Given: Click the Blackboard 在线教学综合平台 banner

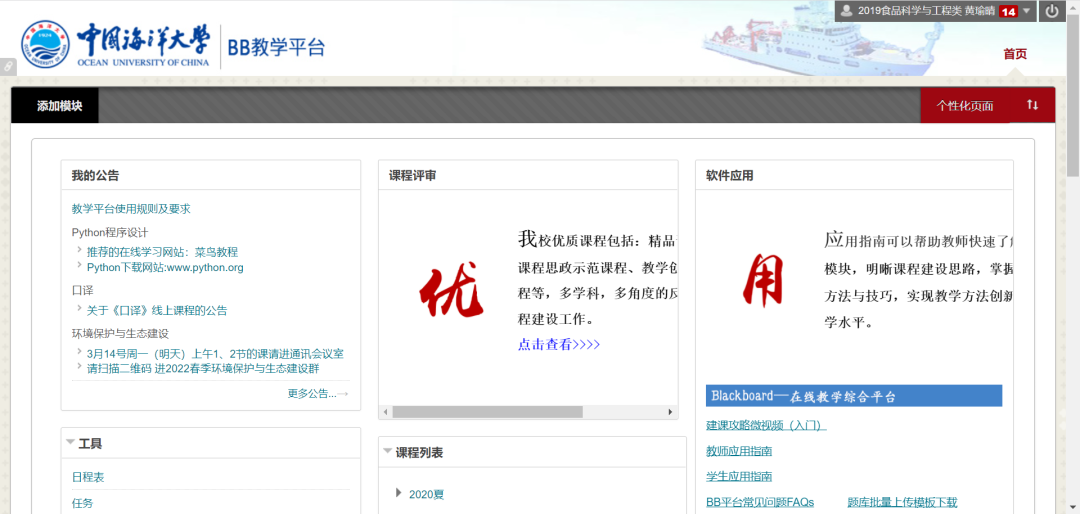Looking at the screenshot, I should coord(853,396).
